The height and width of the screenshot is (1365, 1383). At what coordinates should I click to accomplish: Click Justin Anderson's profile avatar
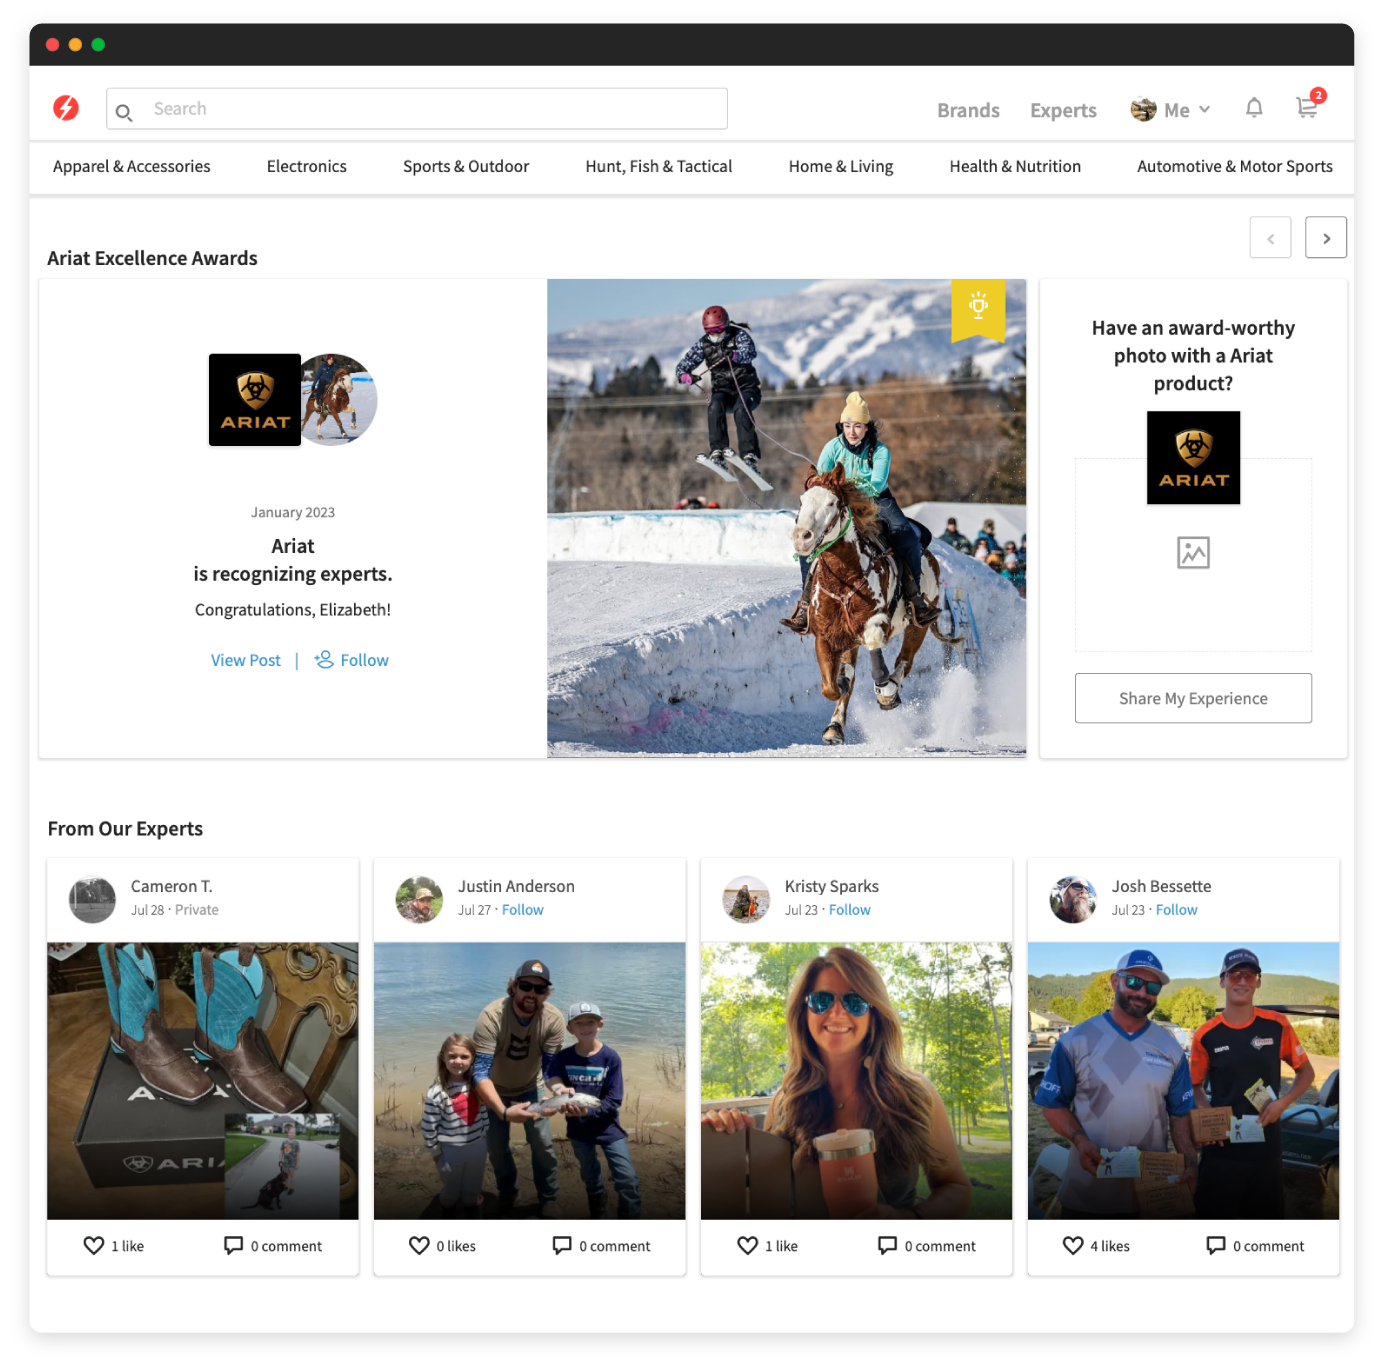[419, 899]
